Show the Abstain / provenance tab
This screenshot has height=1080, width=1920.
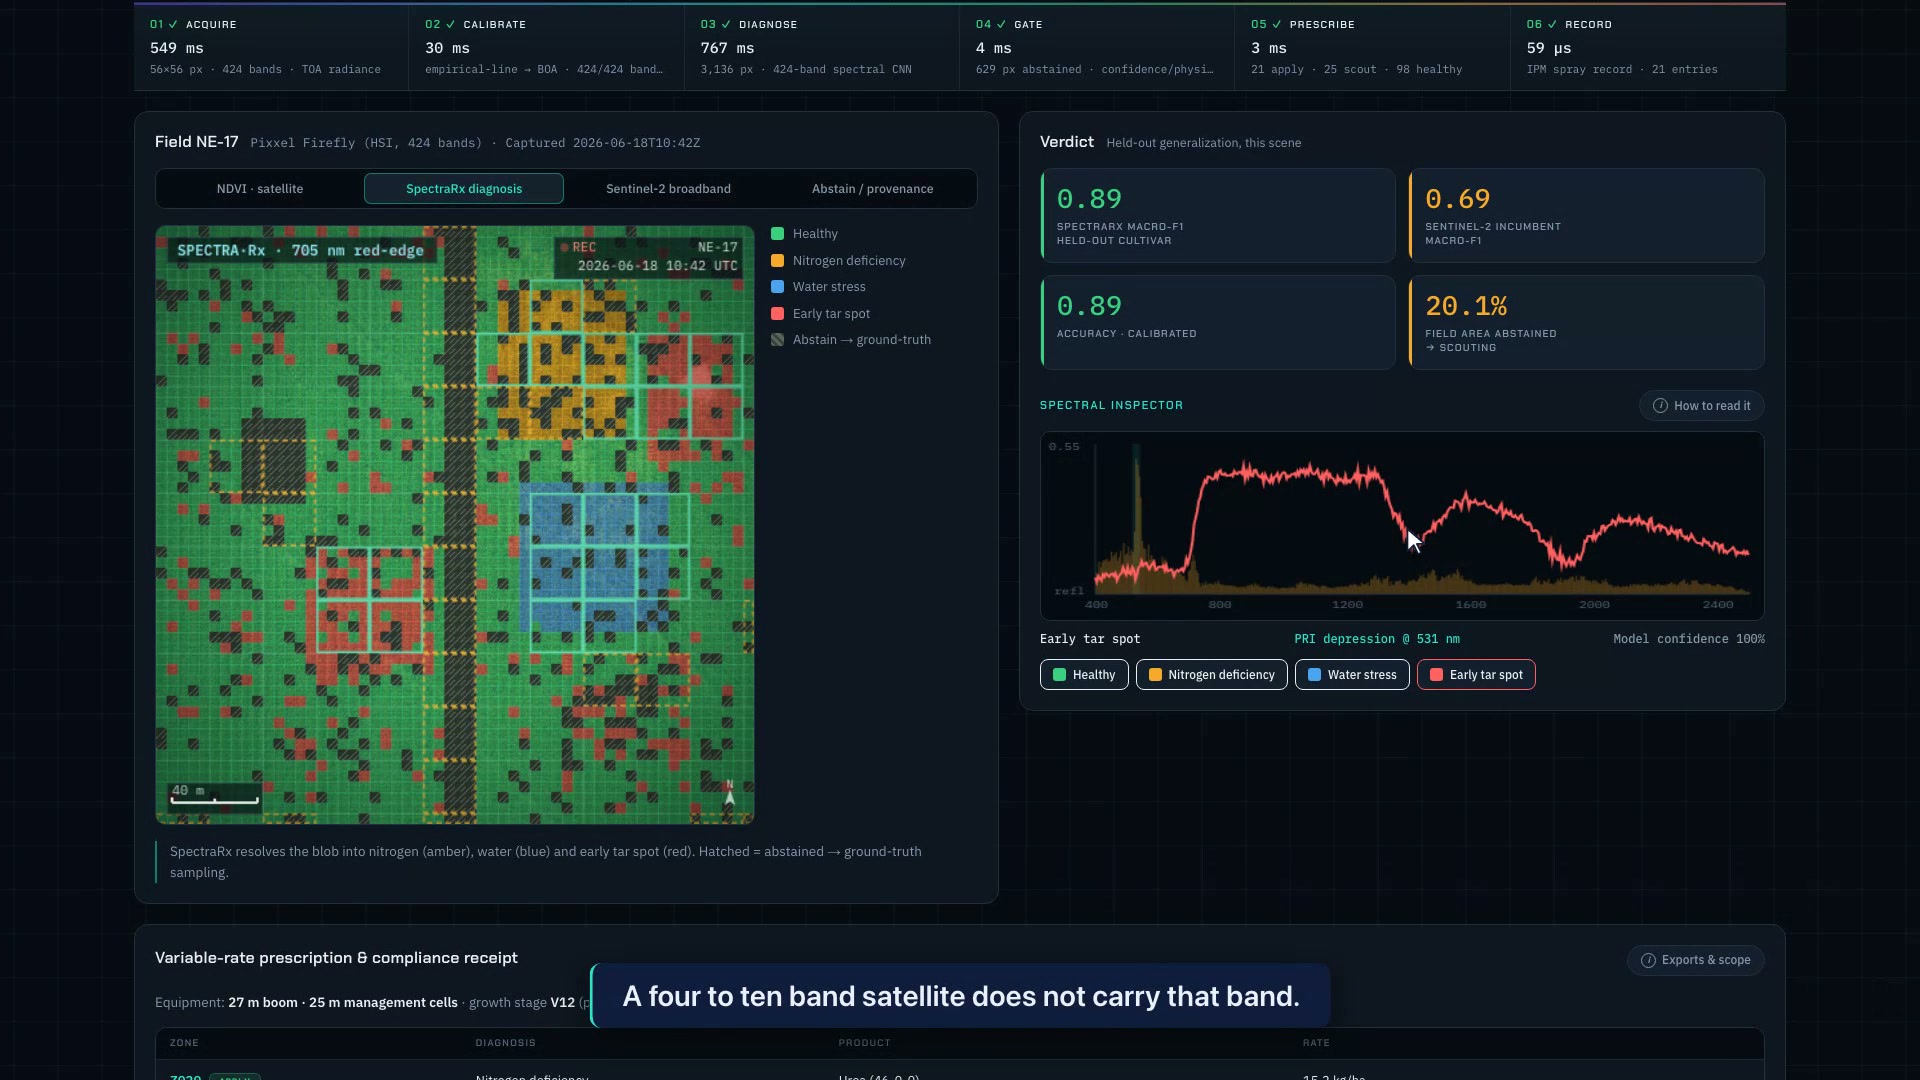[x=873, y=189]
